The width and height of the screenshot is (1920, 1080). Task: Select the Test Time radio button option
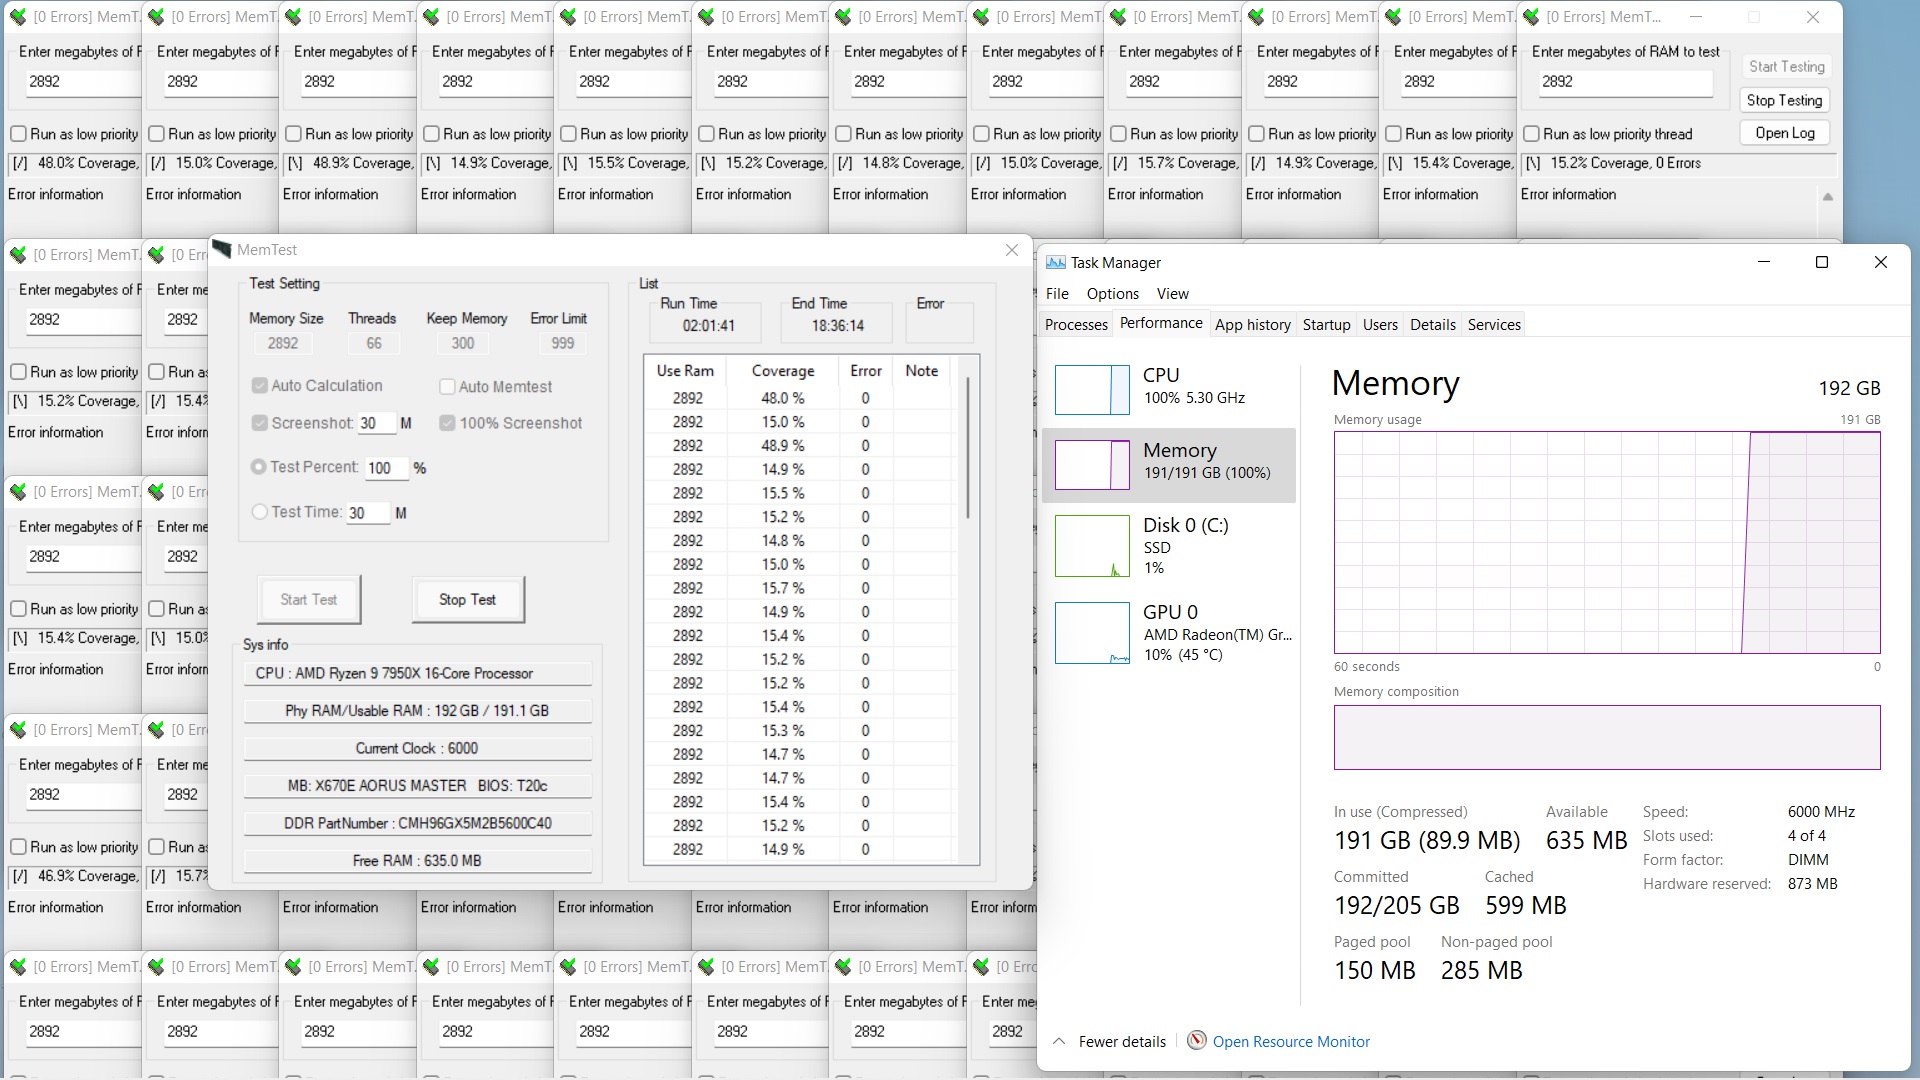(258, 512)
